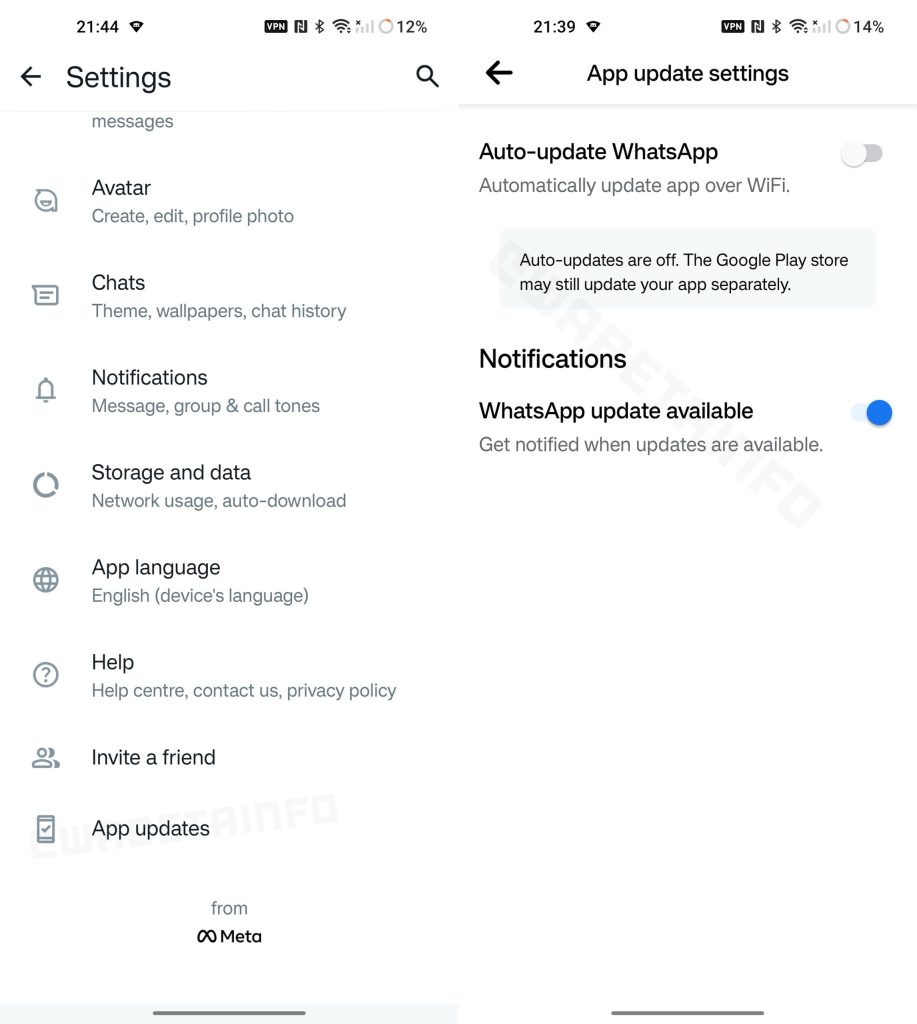The width and height of the screenshot is (917, 1024).
Task: Select Invite a friend option
Action: point(229,758)
